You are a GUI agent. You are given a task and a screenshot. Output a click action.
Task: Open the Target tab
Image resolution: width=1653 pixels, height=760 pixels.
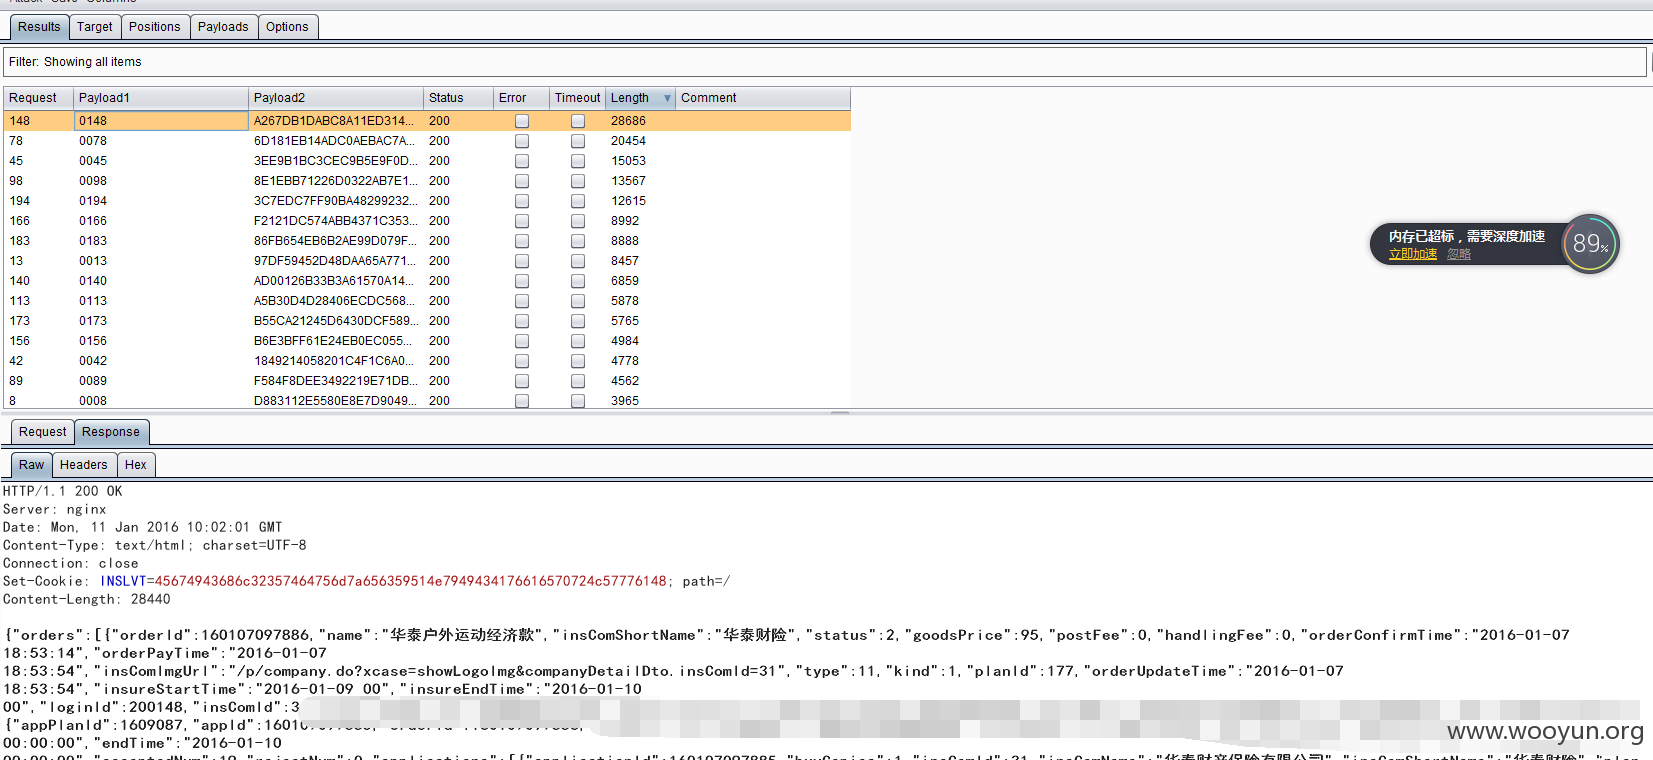coord(95,27)
